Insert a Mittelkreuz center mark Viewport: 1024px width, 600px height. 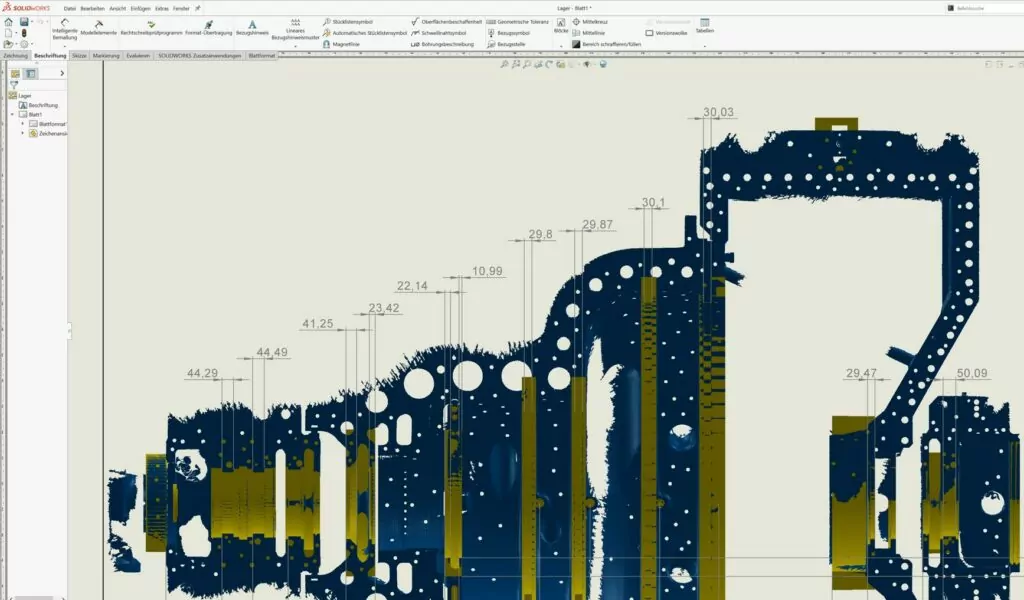[594, 21]
